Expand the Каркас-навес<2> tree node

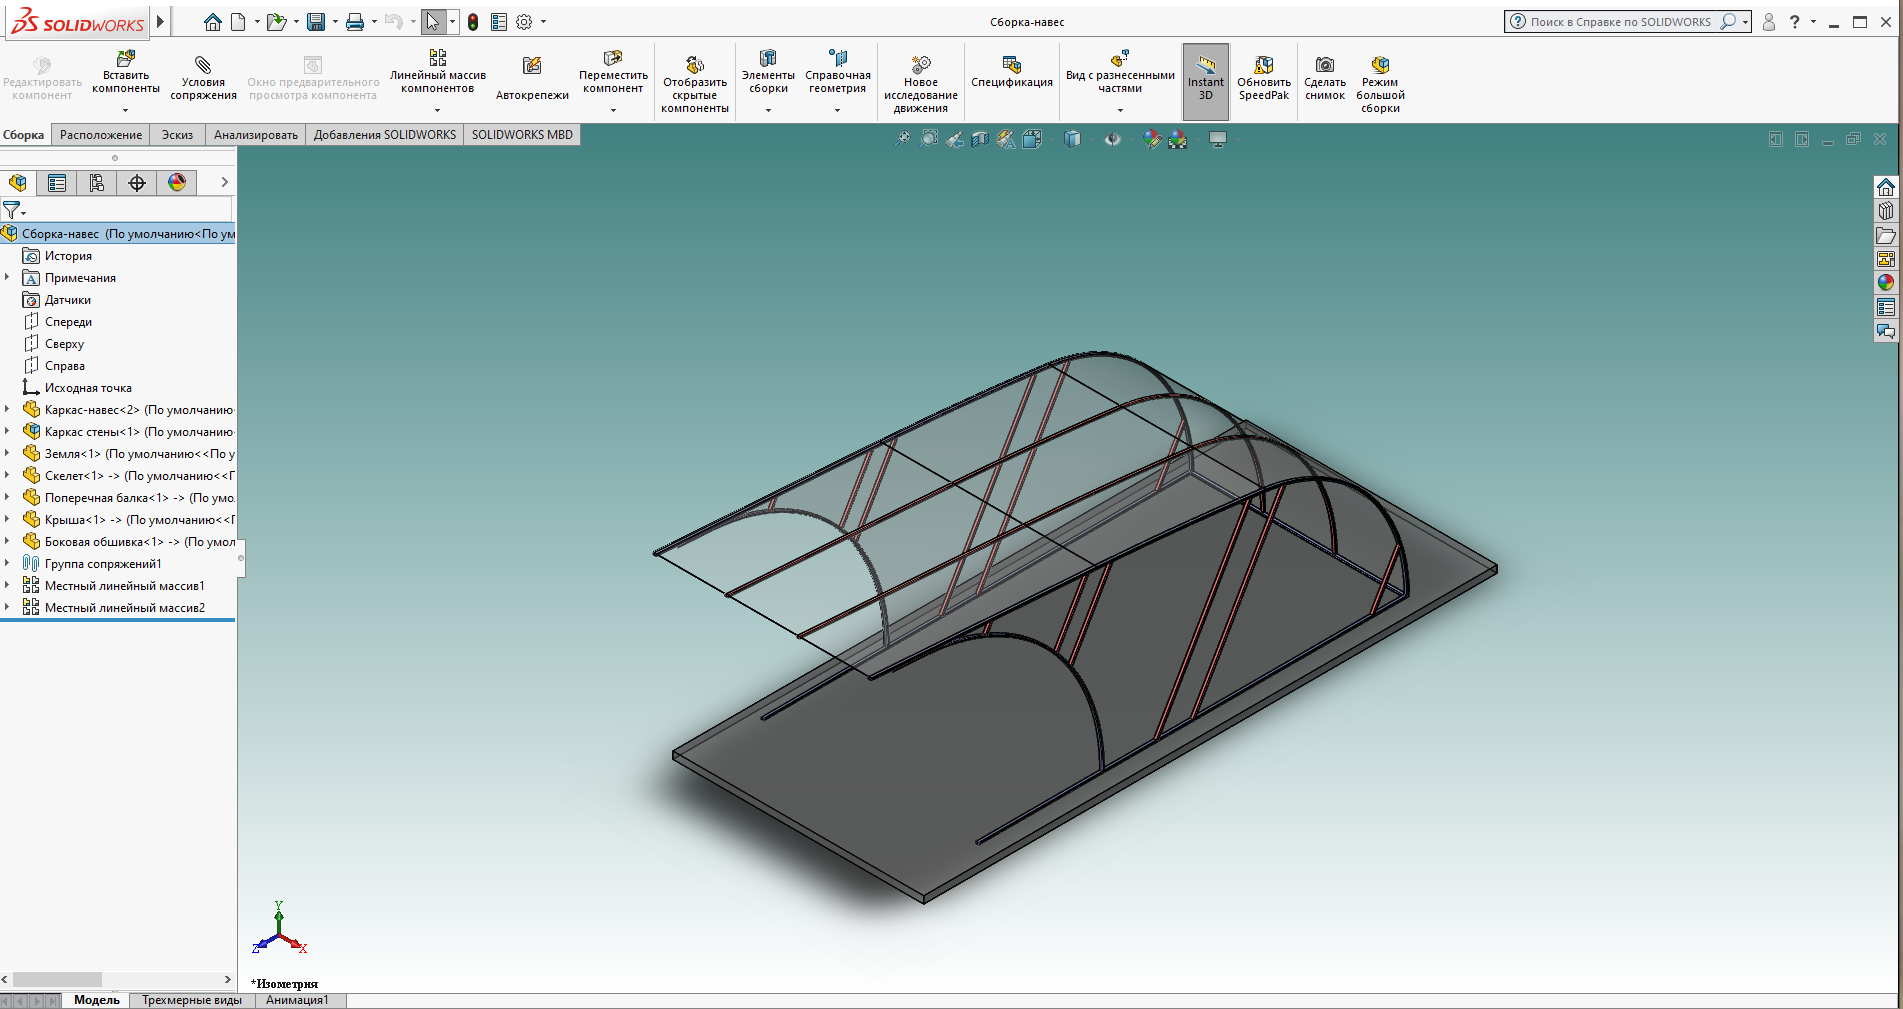coord(8,409)
